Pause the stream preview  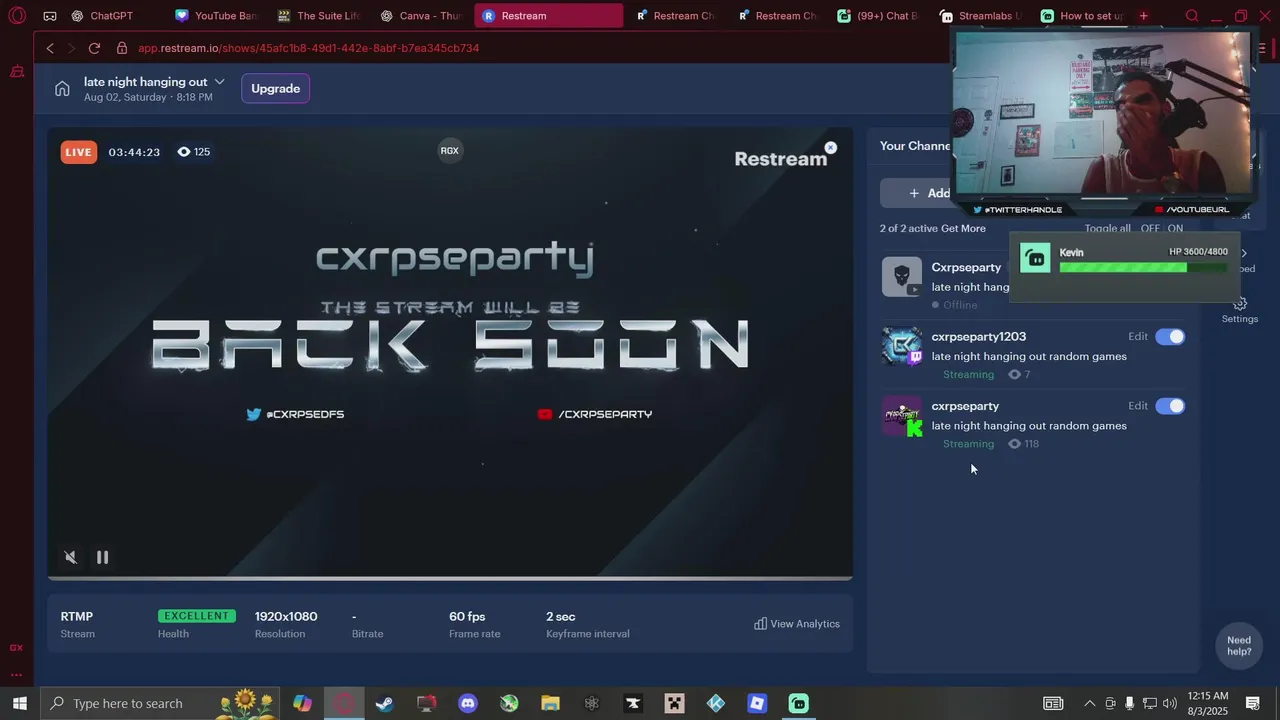click(102, 557)
